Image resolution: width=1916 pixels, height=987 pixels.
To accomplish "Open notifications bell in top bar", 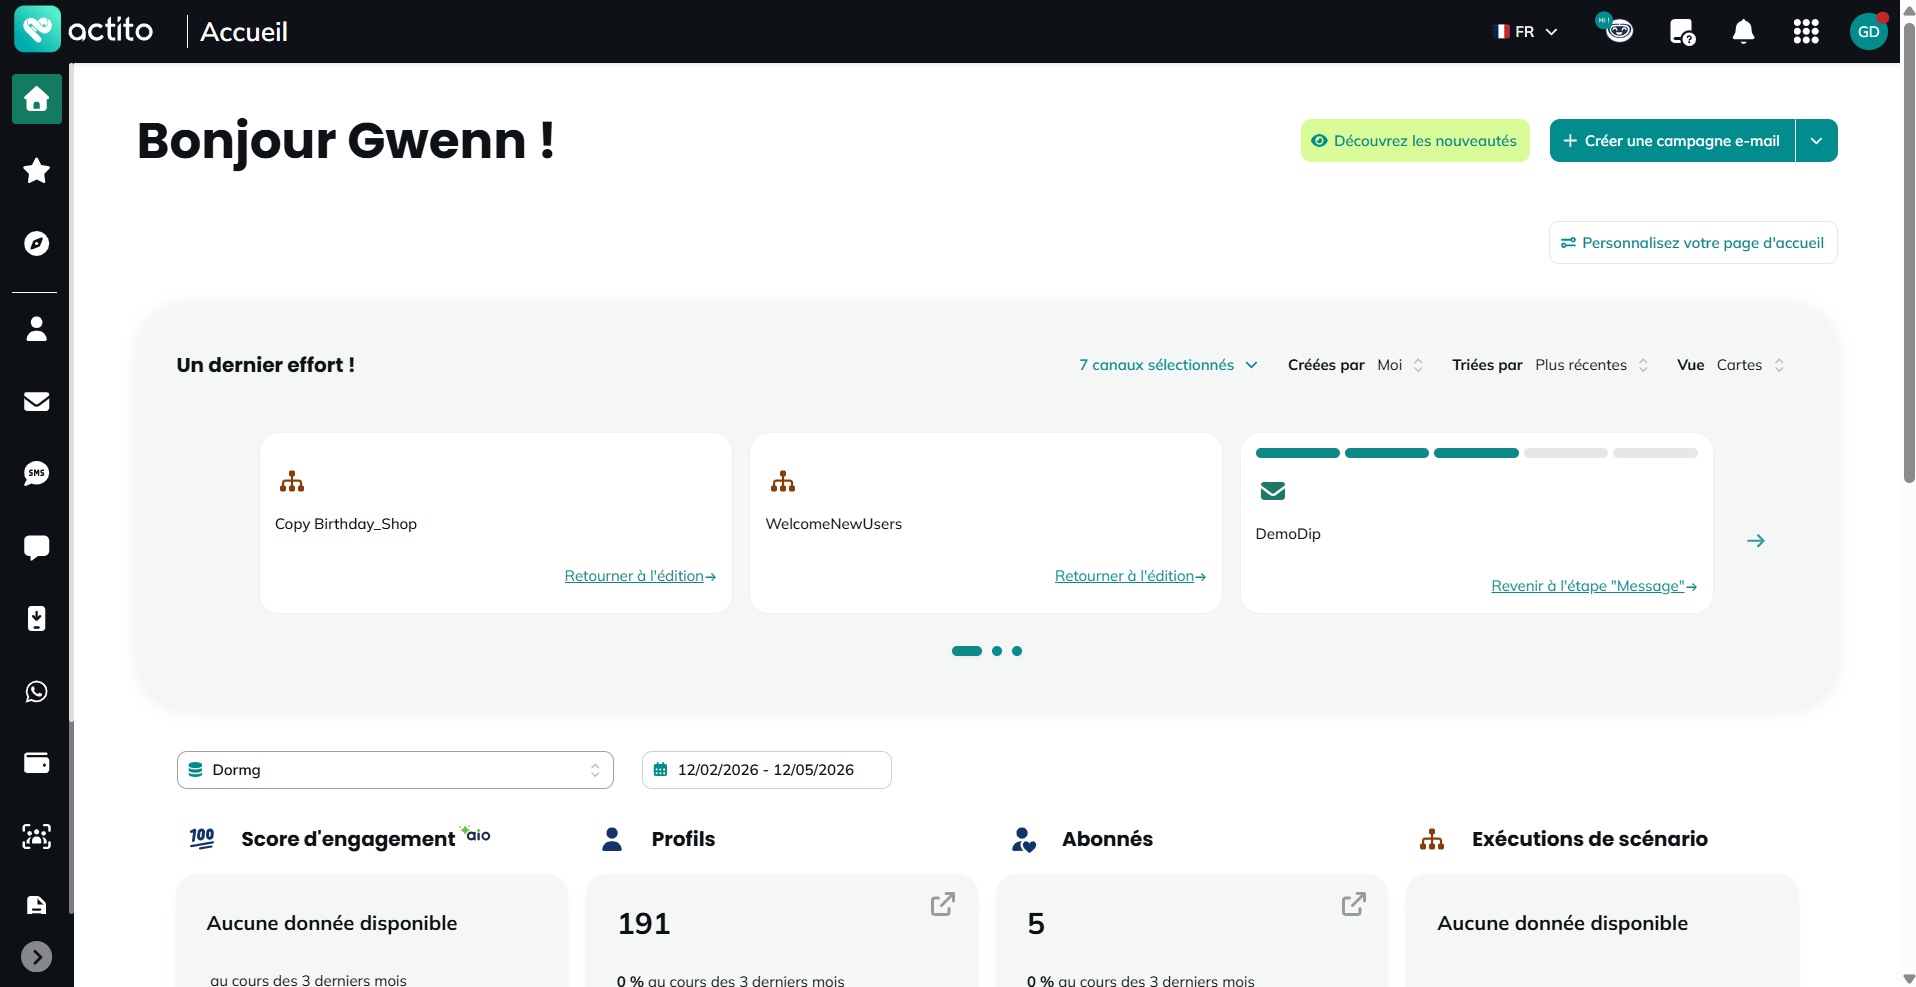I will tap(1743, 32).
